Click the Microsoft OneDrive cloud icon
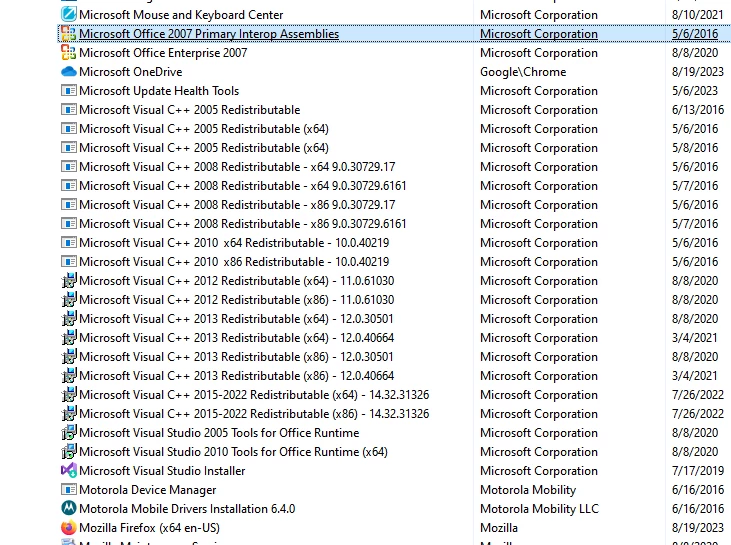This screenshot has width=731, height=545. point(69,72)
